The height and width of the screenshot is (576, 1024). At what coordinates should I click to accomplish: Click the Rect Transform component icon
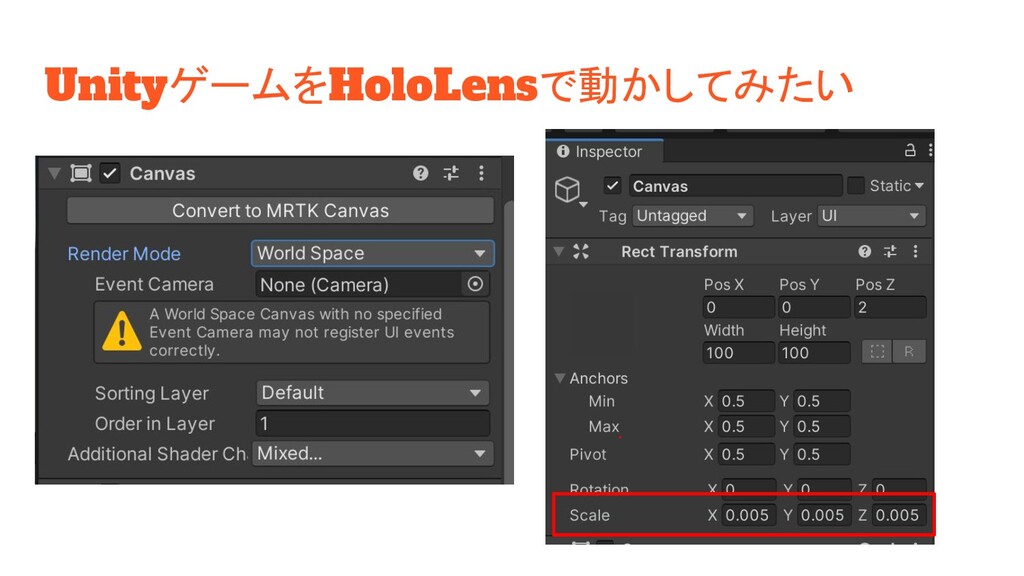coord(581,251)
